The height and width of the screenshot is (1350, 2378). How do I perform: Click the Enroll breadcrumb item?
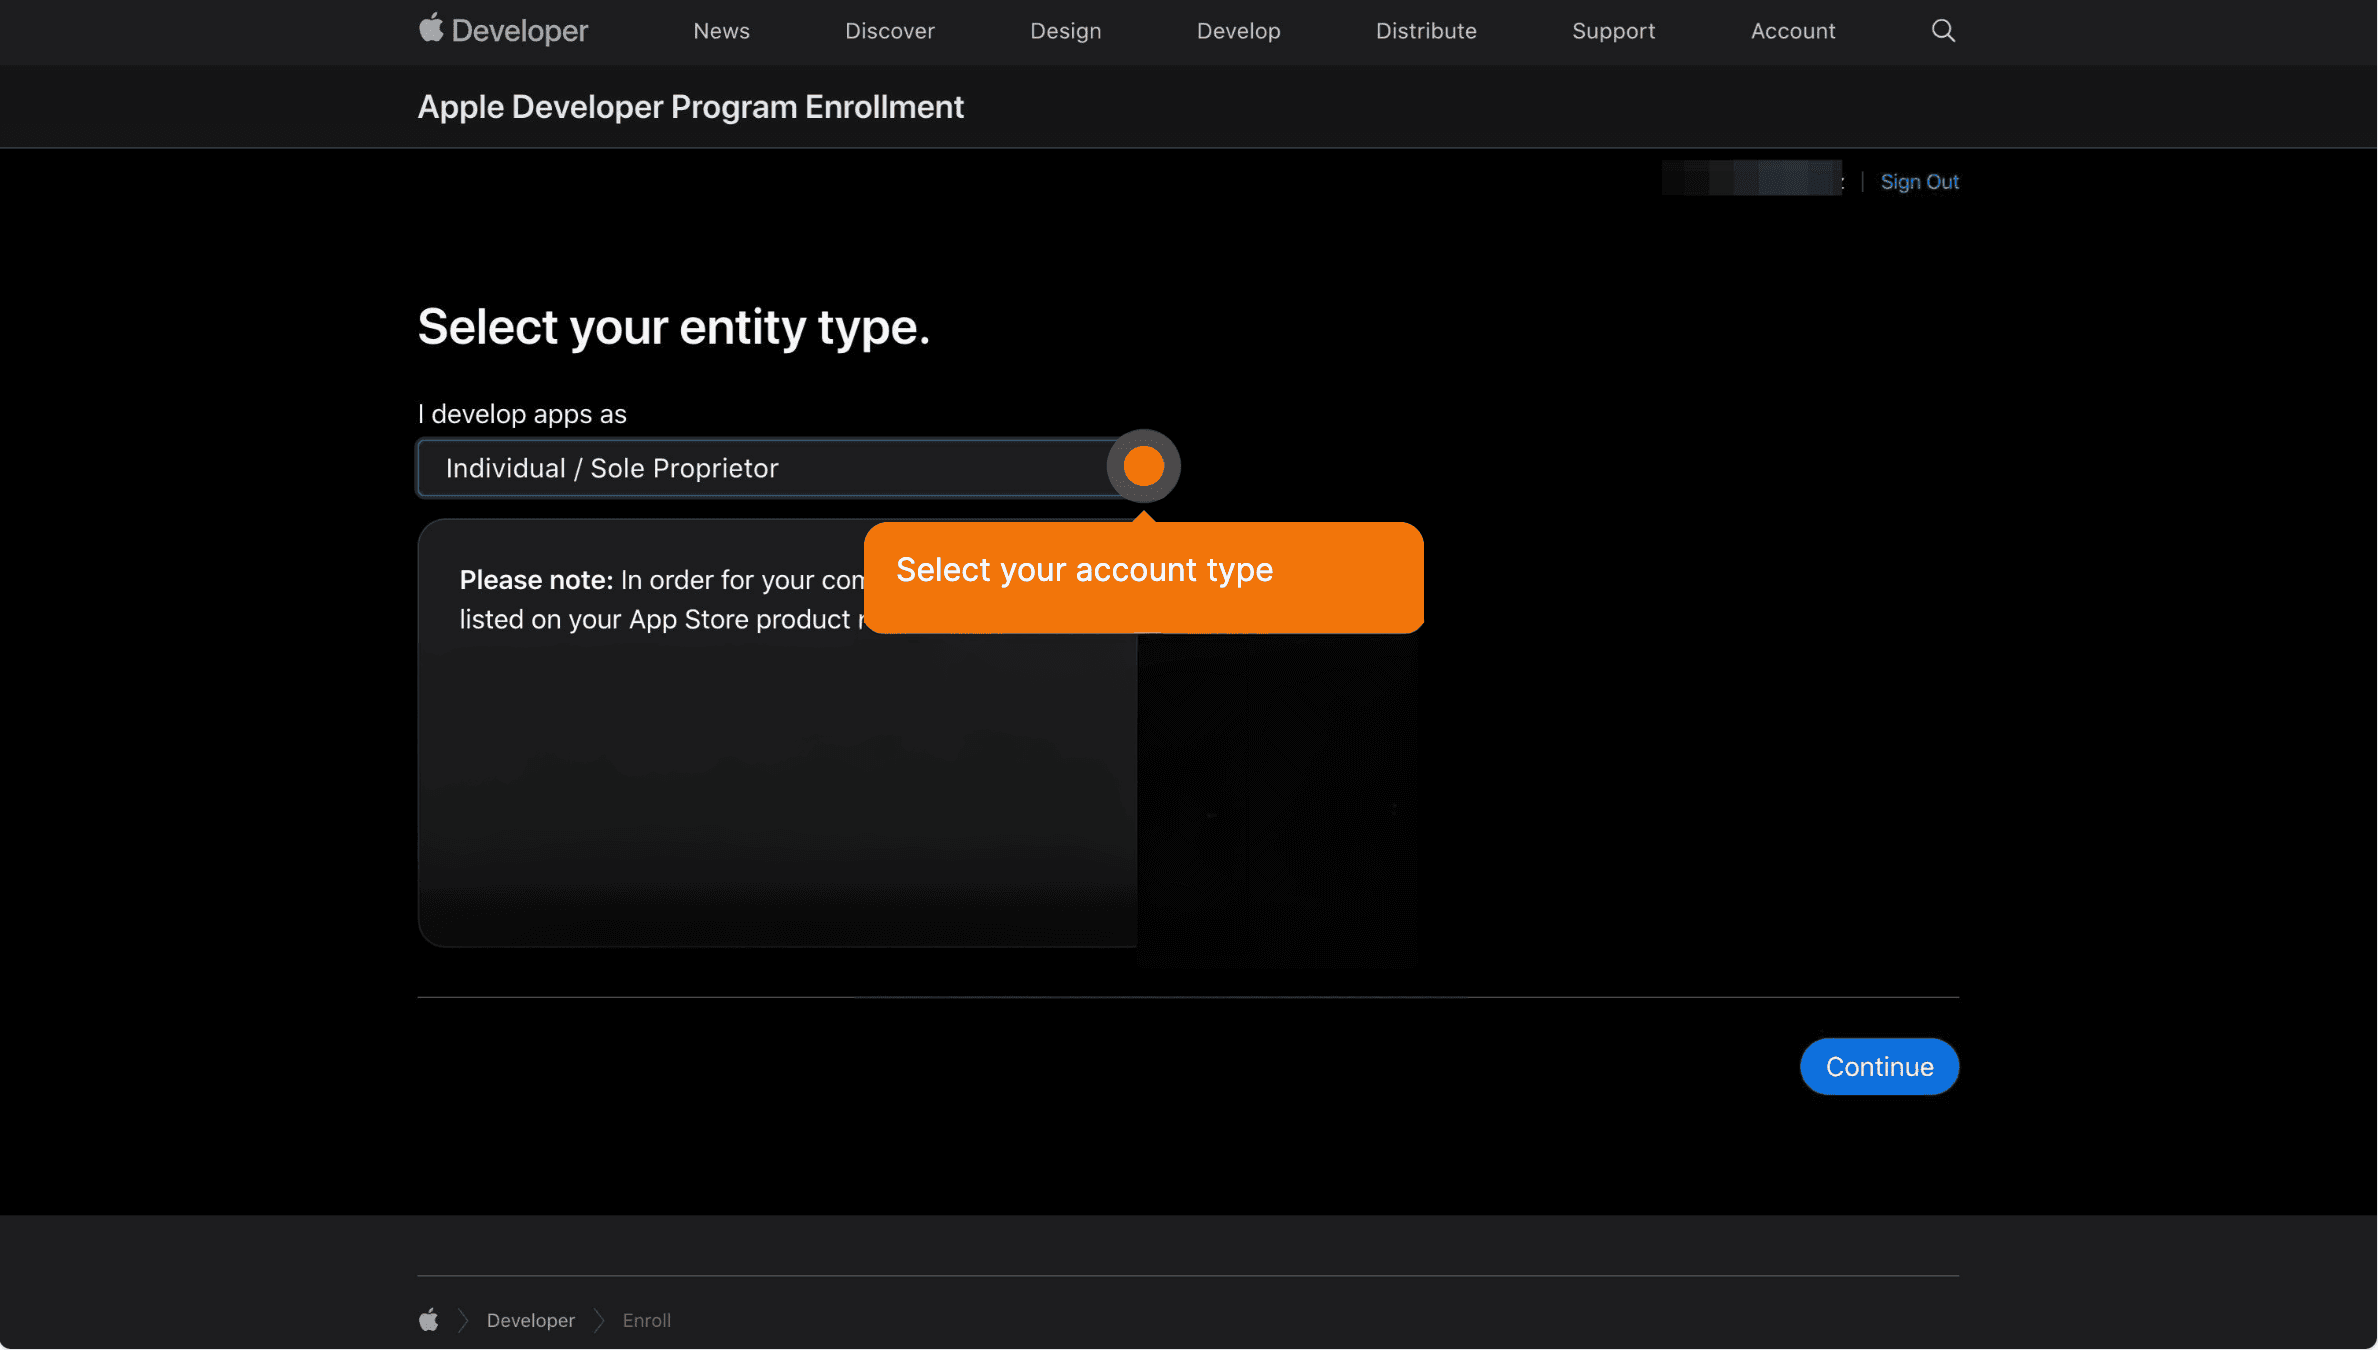pyautogui.click(x=647, y=1320)
